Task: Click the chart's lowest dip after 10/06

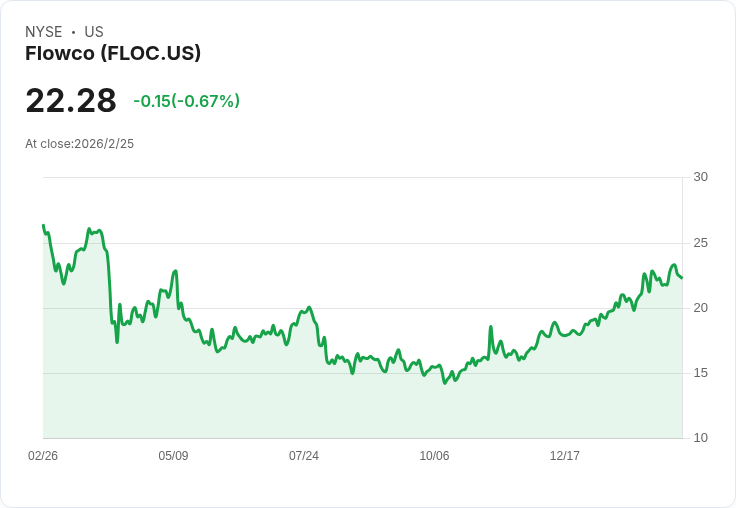Action: point(445,383)
